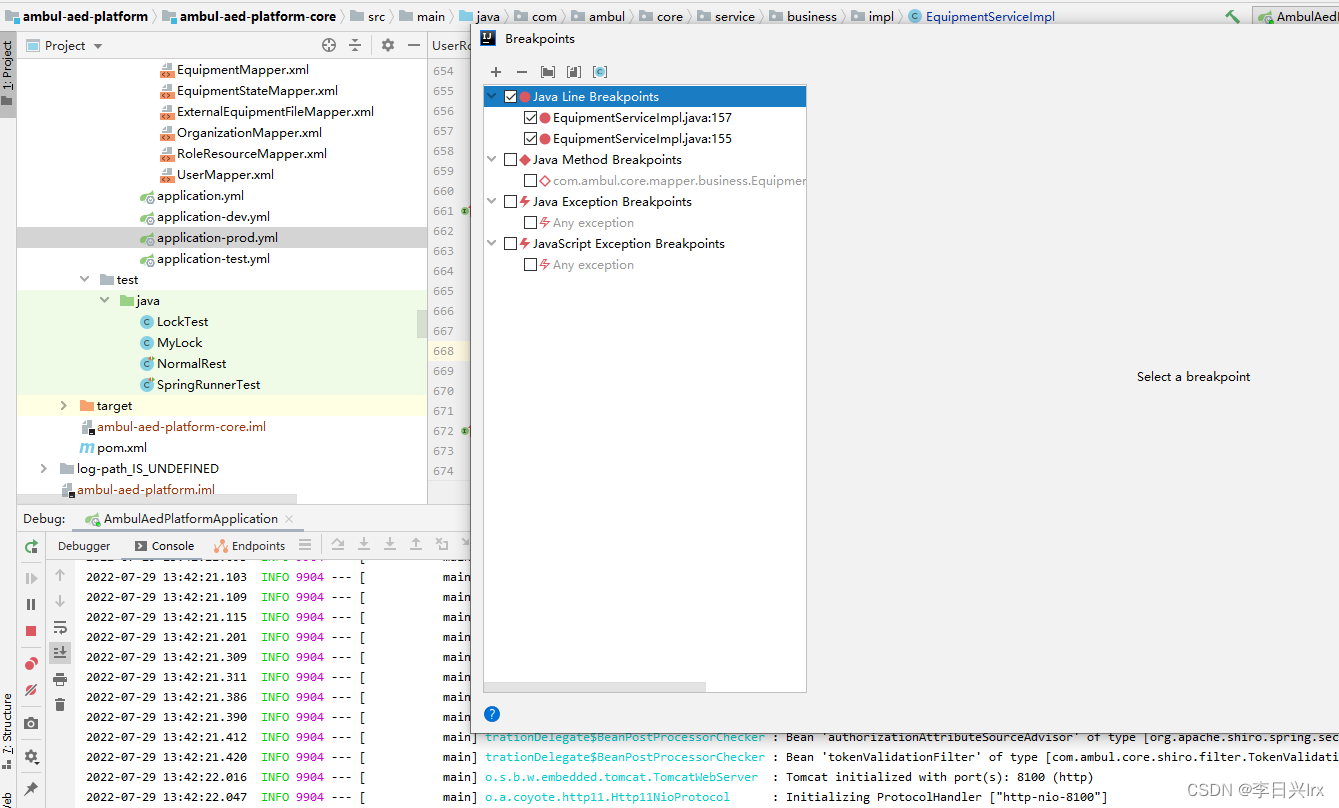This screenshot has width=1339, height=808.
Task: Clear all console output trash icon
Action: click(60, 704)
